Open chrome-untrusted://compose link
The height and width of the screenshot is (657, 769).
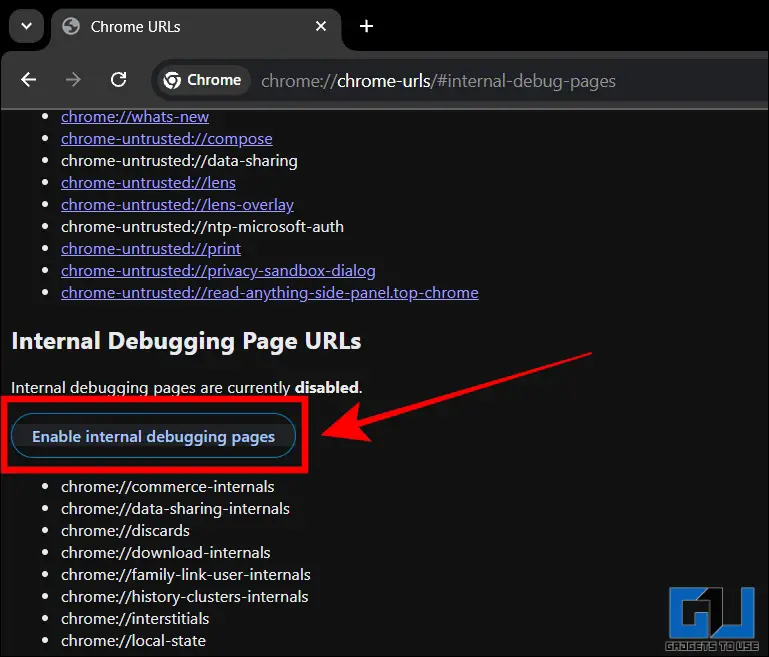[x=166, y=139]
